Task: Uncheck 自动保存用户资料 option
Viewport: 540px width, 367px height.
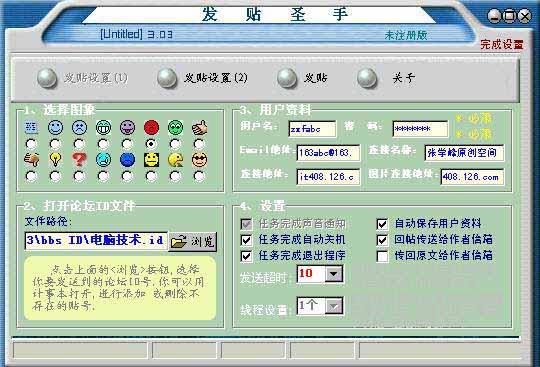Action: pyautogui.click(x=382, y=224)
